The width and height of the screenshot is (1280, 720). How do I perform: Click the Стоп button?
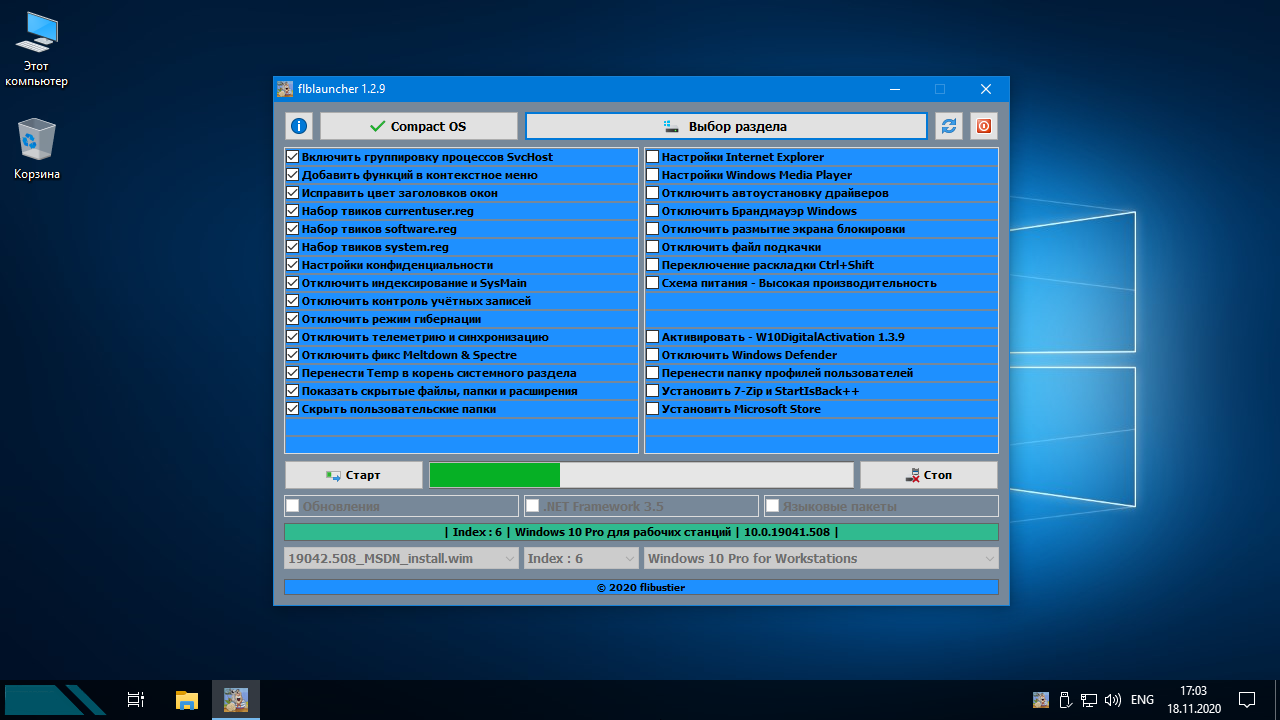(x=929, y=475)
